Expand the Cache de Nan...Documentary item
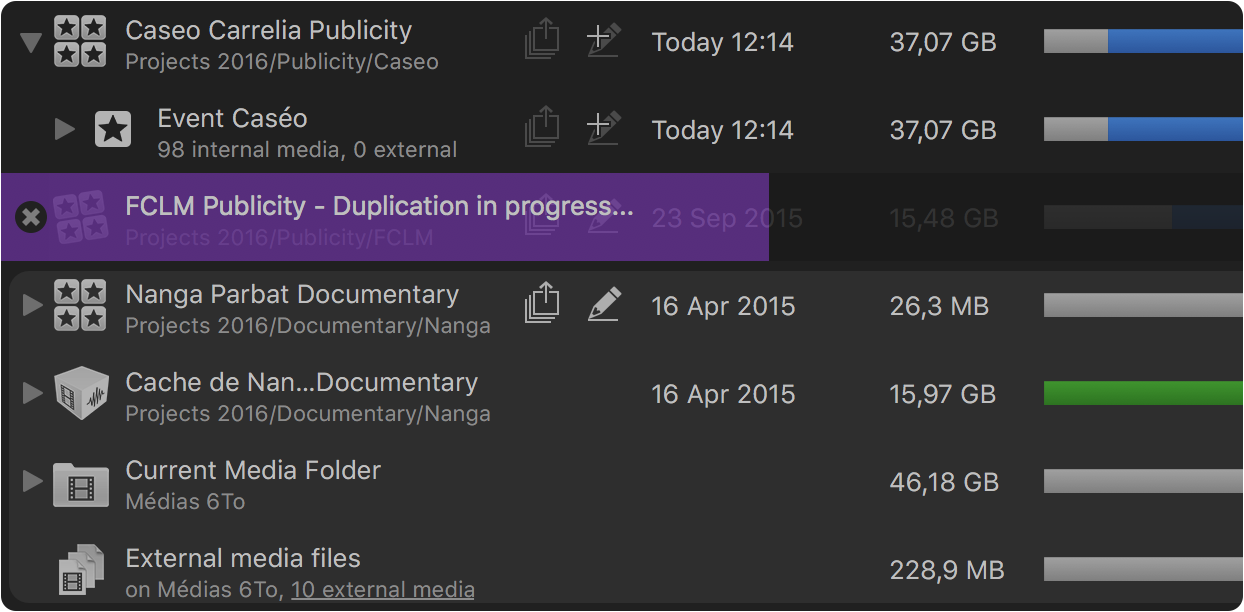The width and height of the screenshot is (1244, 612). pyautogui.click(x=33, y=393)
